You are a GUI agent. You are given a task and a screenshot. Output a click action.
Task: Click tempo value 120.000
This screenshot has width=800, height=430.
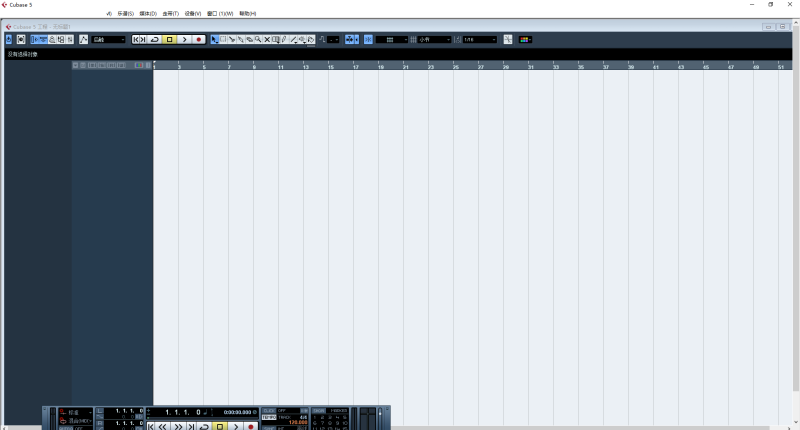click(298, 422)
